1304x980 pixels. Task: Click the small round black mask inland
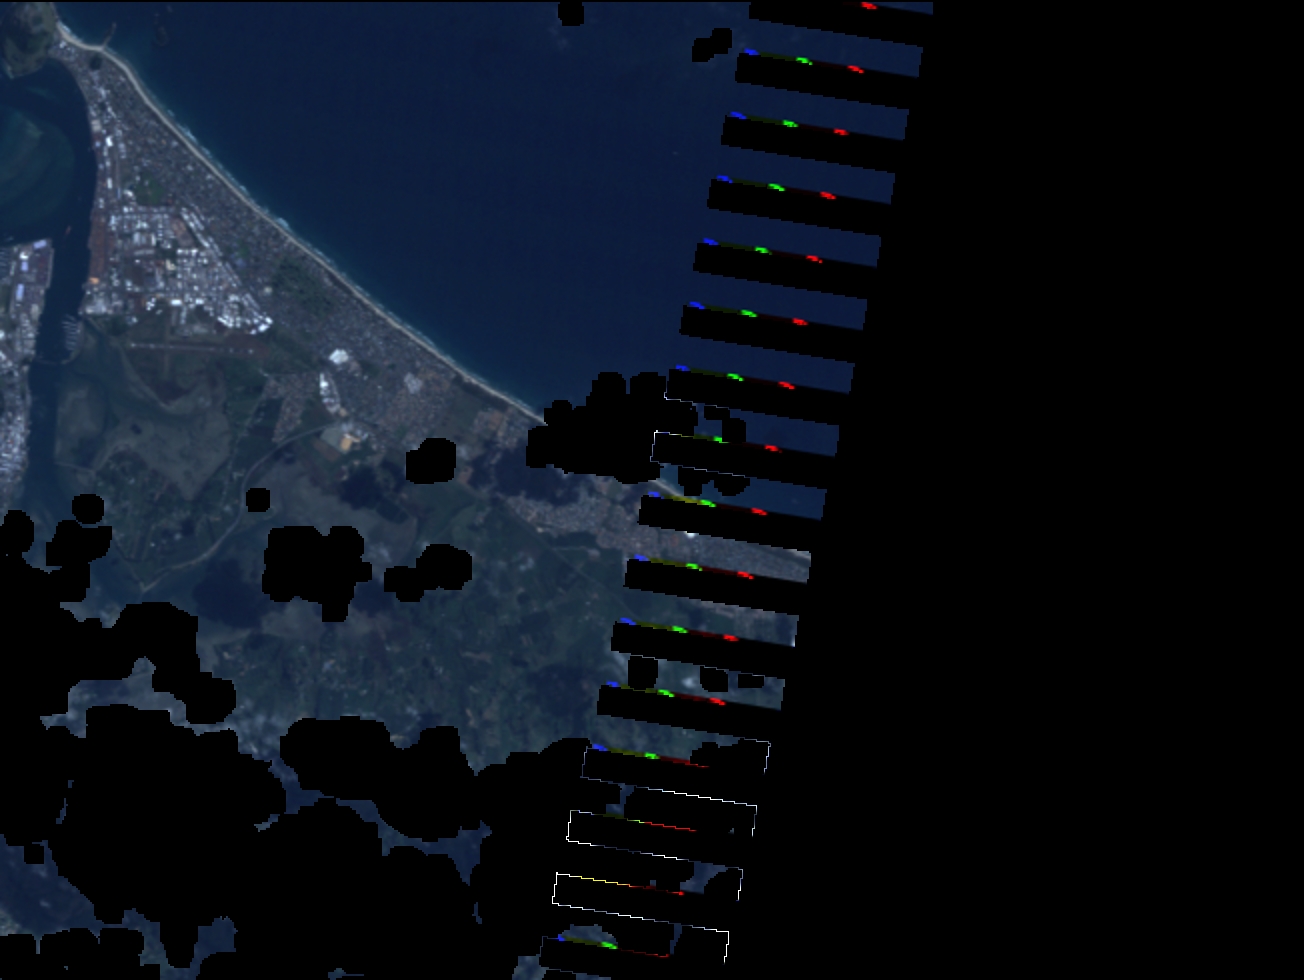[258, 499]
